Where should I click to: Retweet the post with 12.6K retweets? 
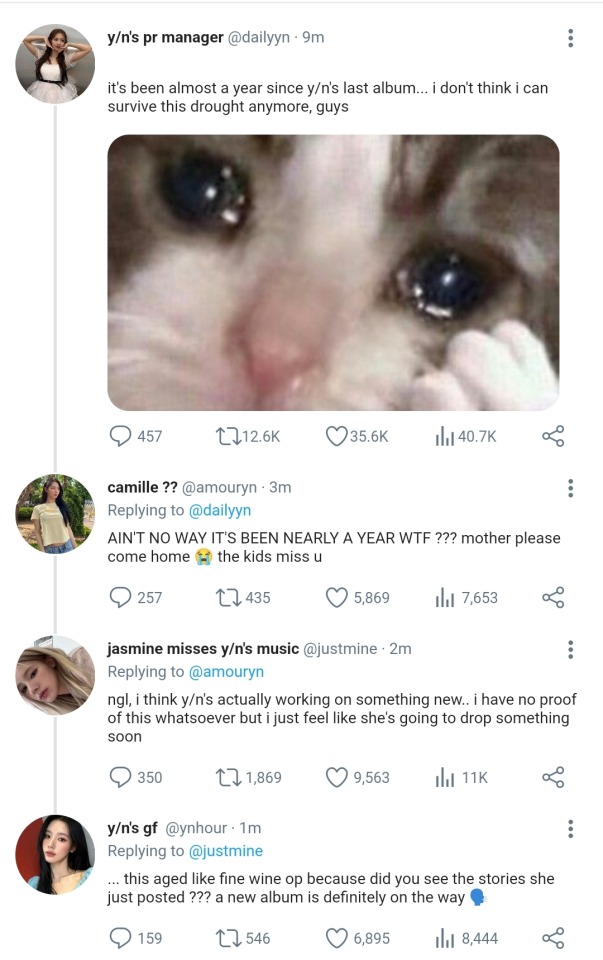tap(227, 436)
